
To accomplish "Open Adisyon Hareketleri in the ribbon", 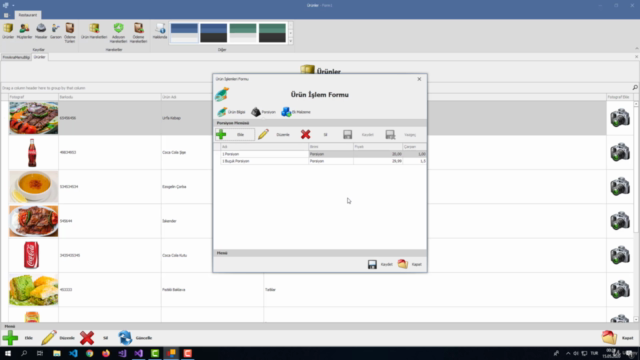I will point(118,33).
